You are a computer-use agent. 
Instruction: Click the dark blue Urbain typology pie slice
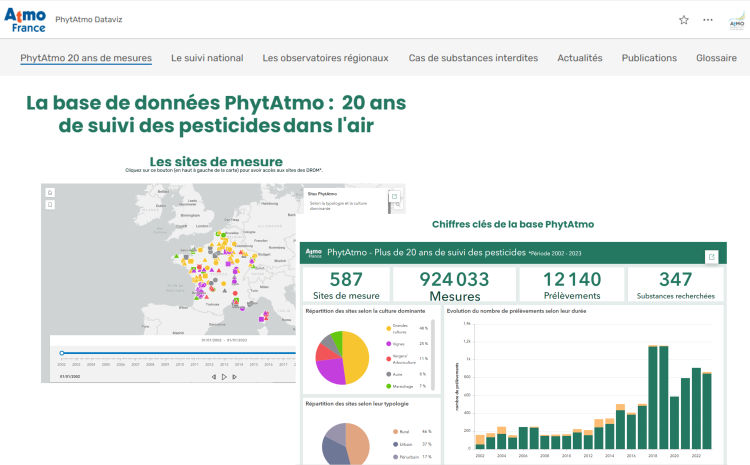[x=334, y=452]
